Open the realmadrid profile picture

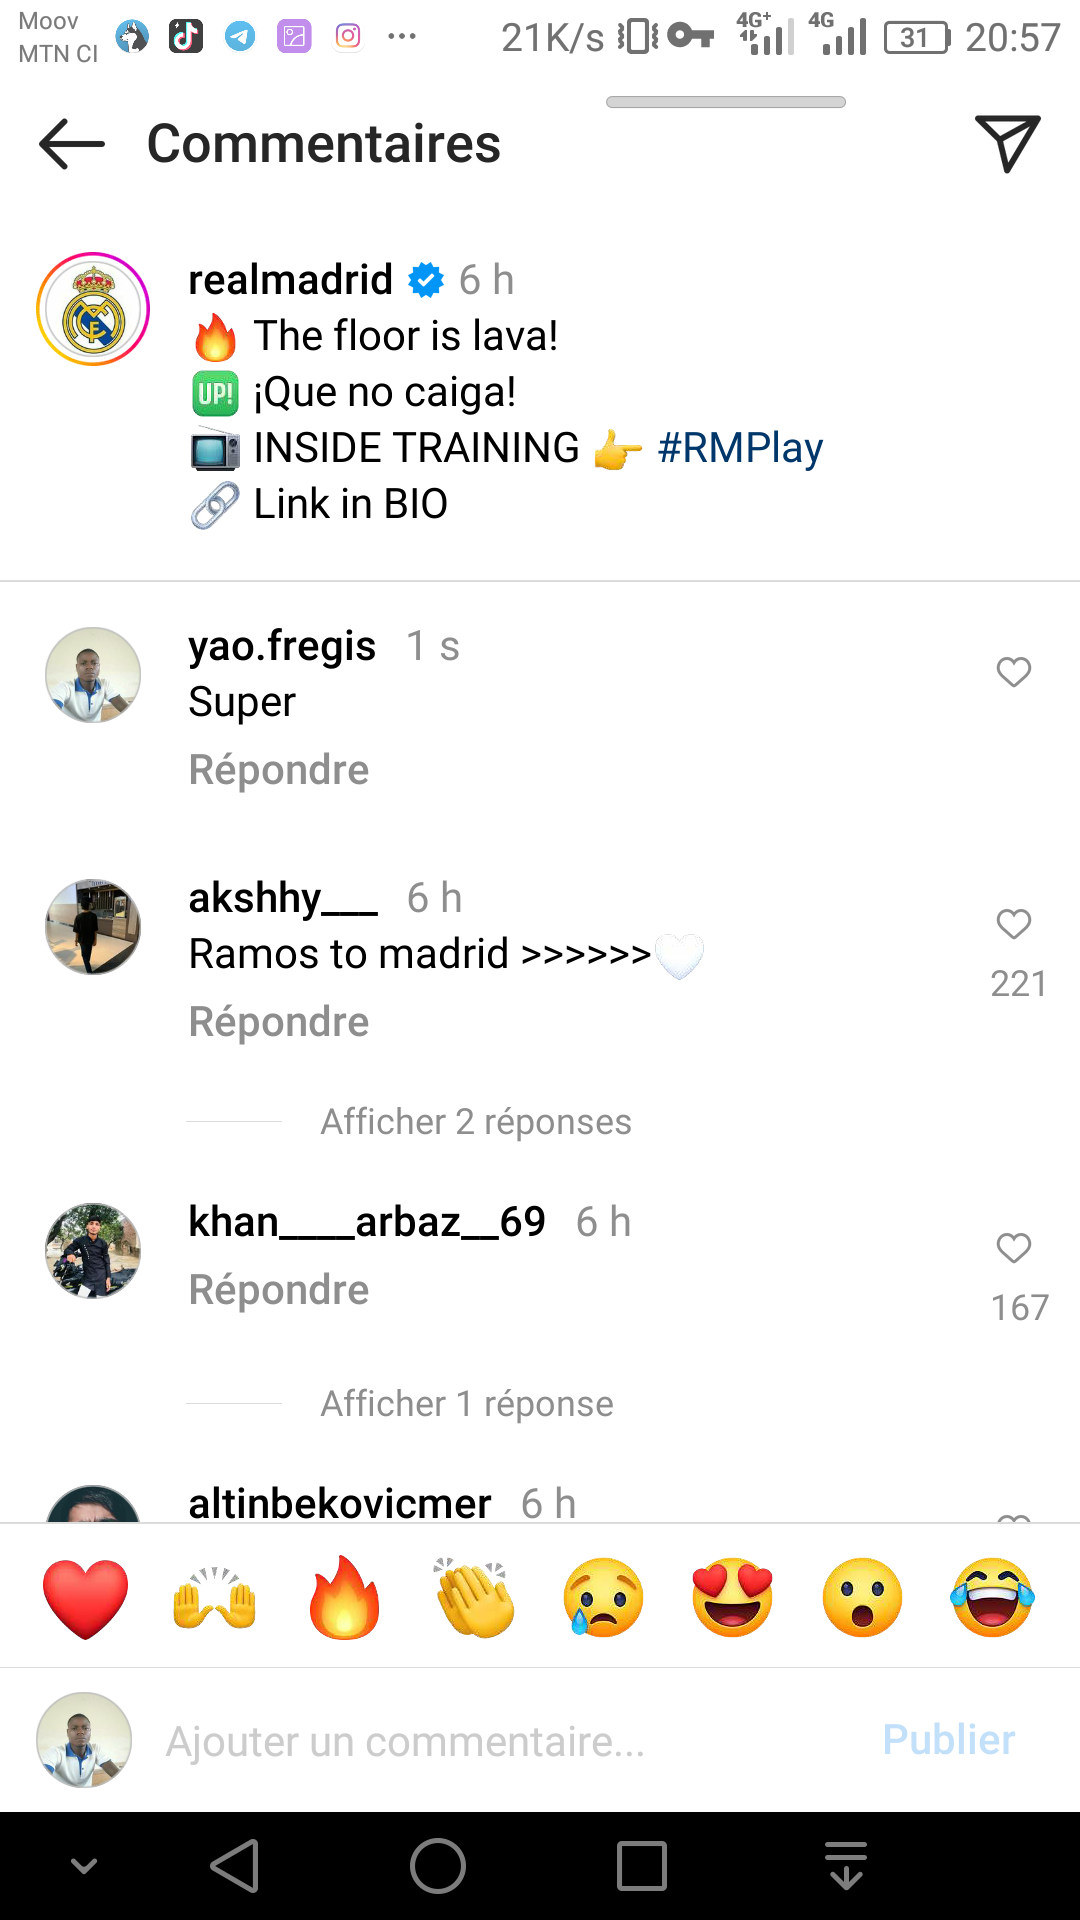pyautogui.click(x=93, y=309)
